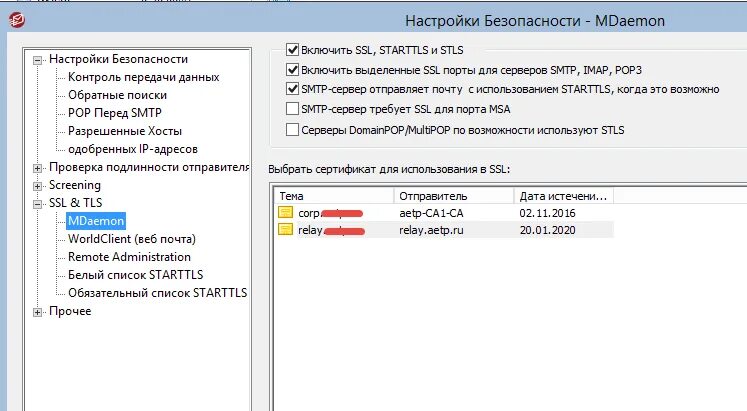Open 'Контроль передачи данных' tree item

click(x=143, y=77)
